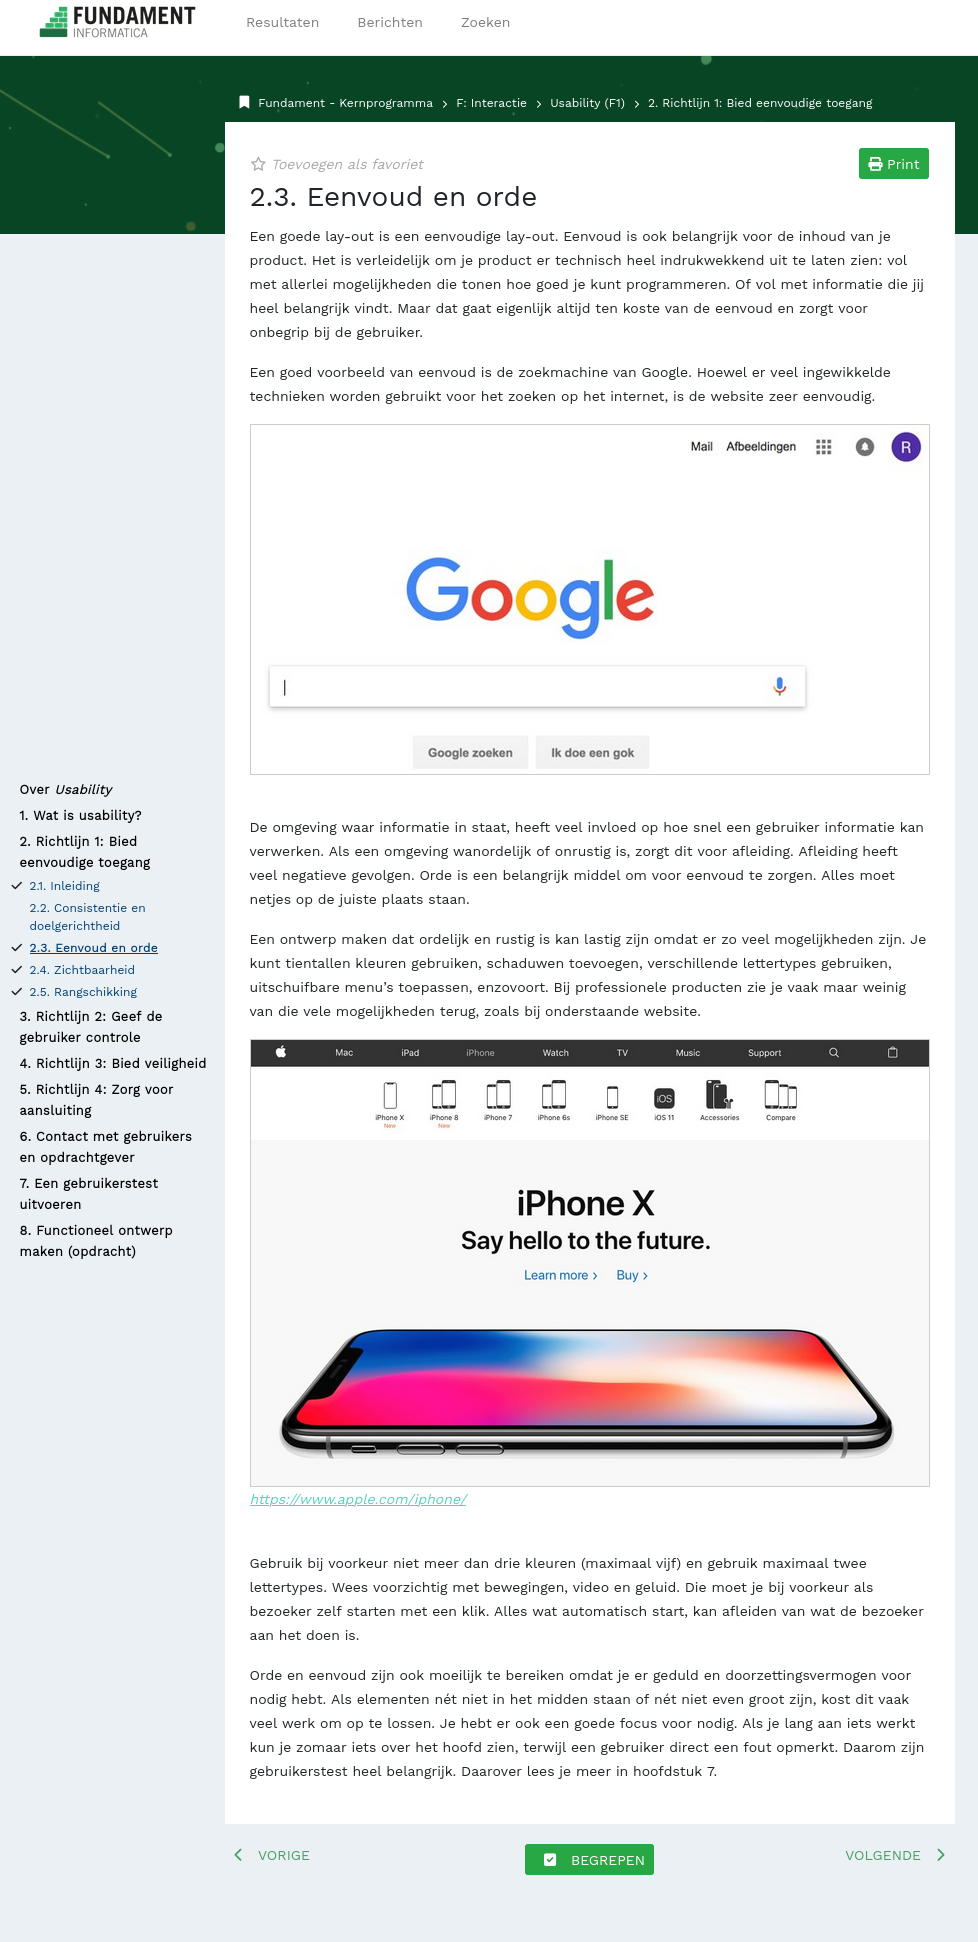Click the Google search input field
978x1942 pixels.
click(537, 687)
